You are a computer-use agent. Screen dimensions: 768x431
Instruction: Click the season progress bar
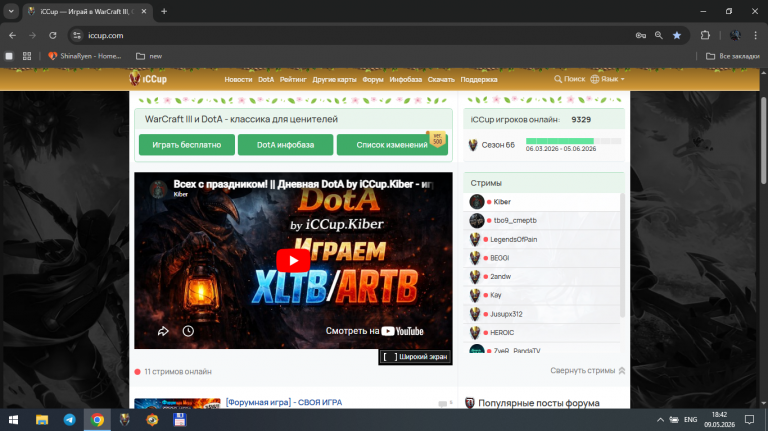573,141
